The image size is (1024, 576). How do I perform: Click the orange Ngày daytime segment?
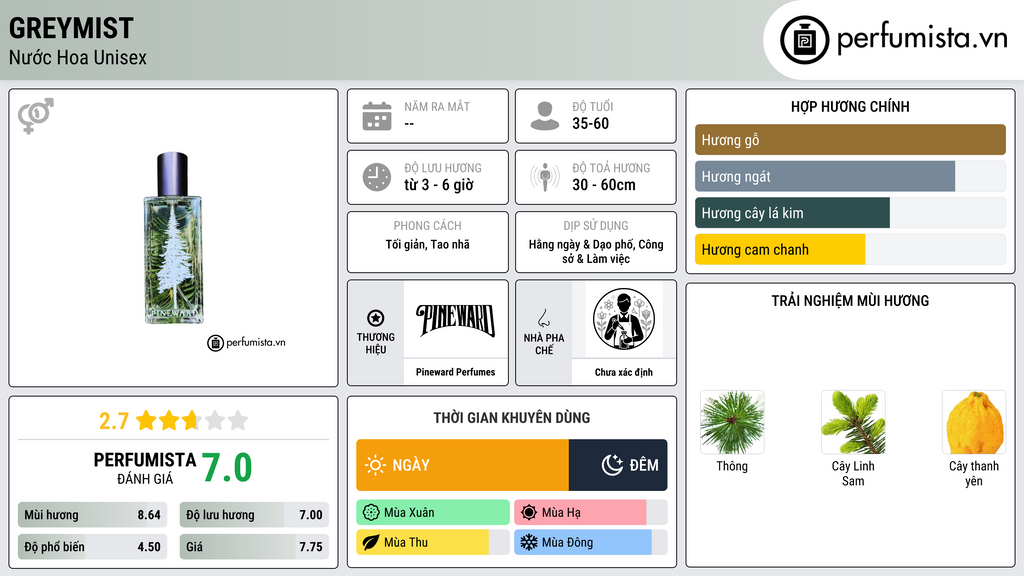462,465
